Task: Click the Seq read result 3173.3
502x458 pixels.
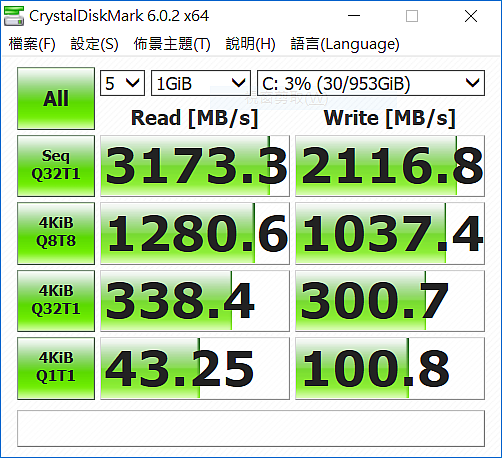Action: coord(195,166)
